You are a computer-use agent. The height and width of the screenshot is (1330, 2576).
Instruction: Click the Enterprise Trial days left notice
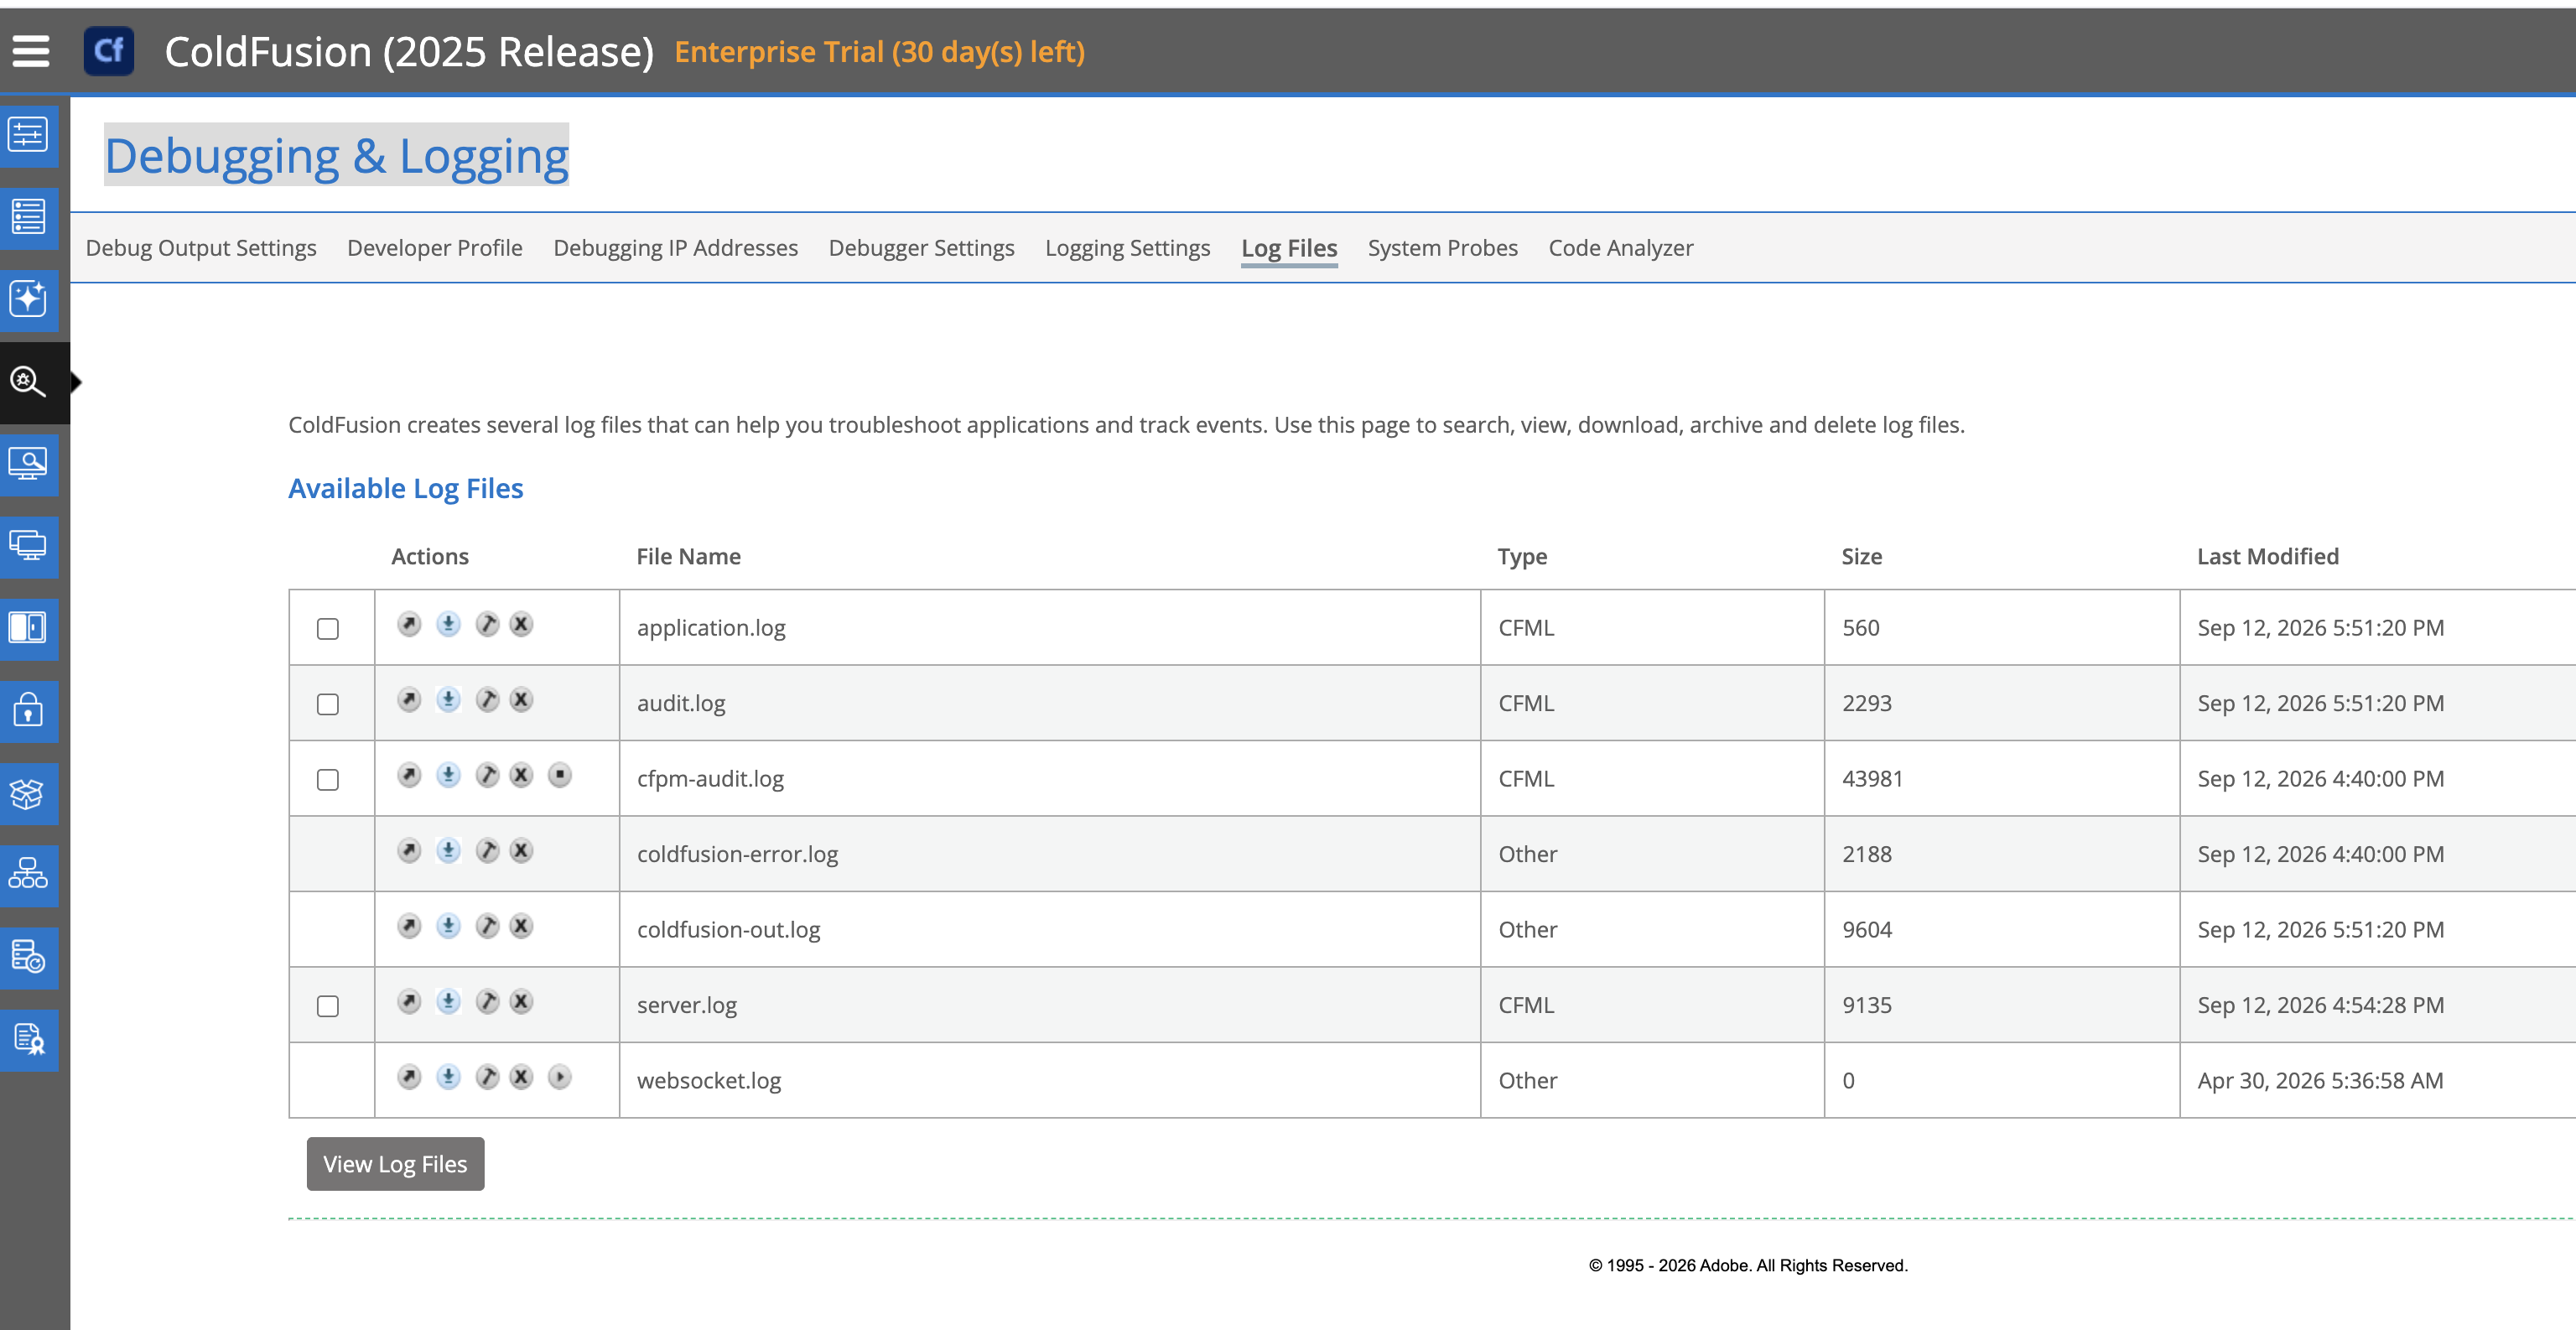point(880,51)
